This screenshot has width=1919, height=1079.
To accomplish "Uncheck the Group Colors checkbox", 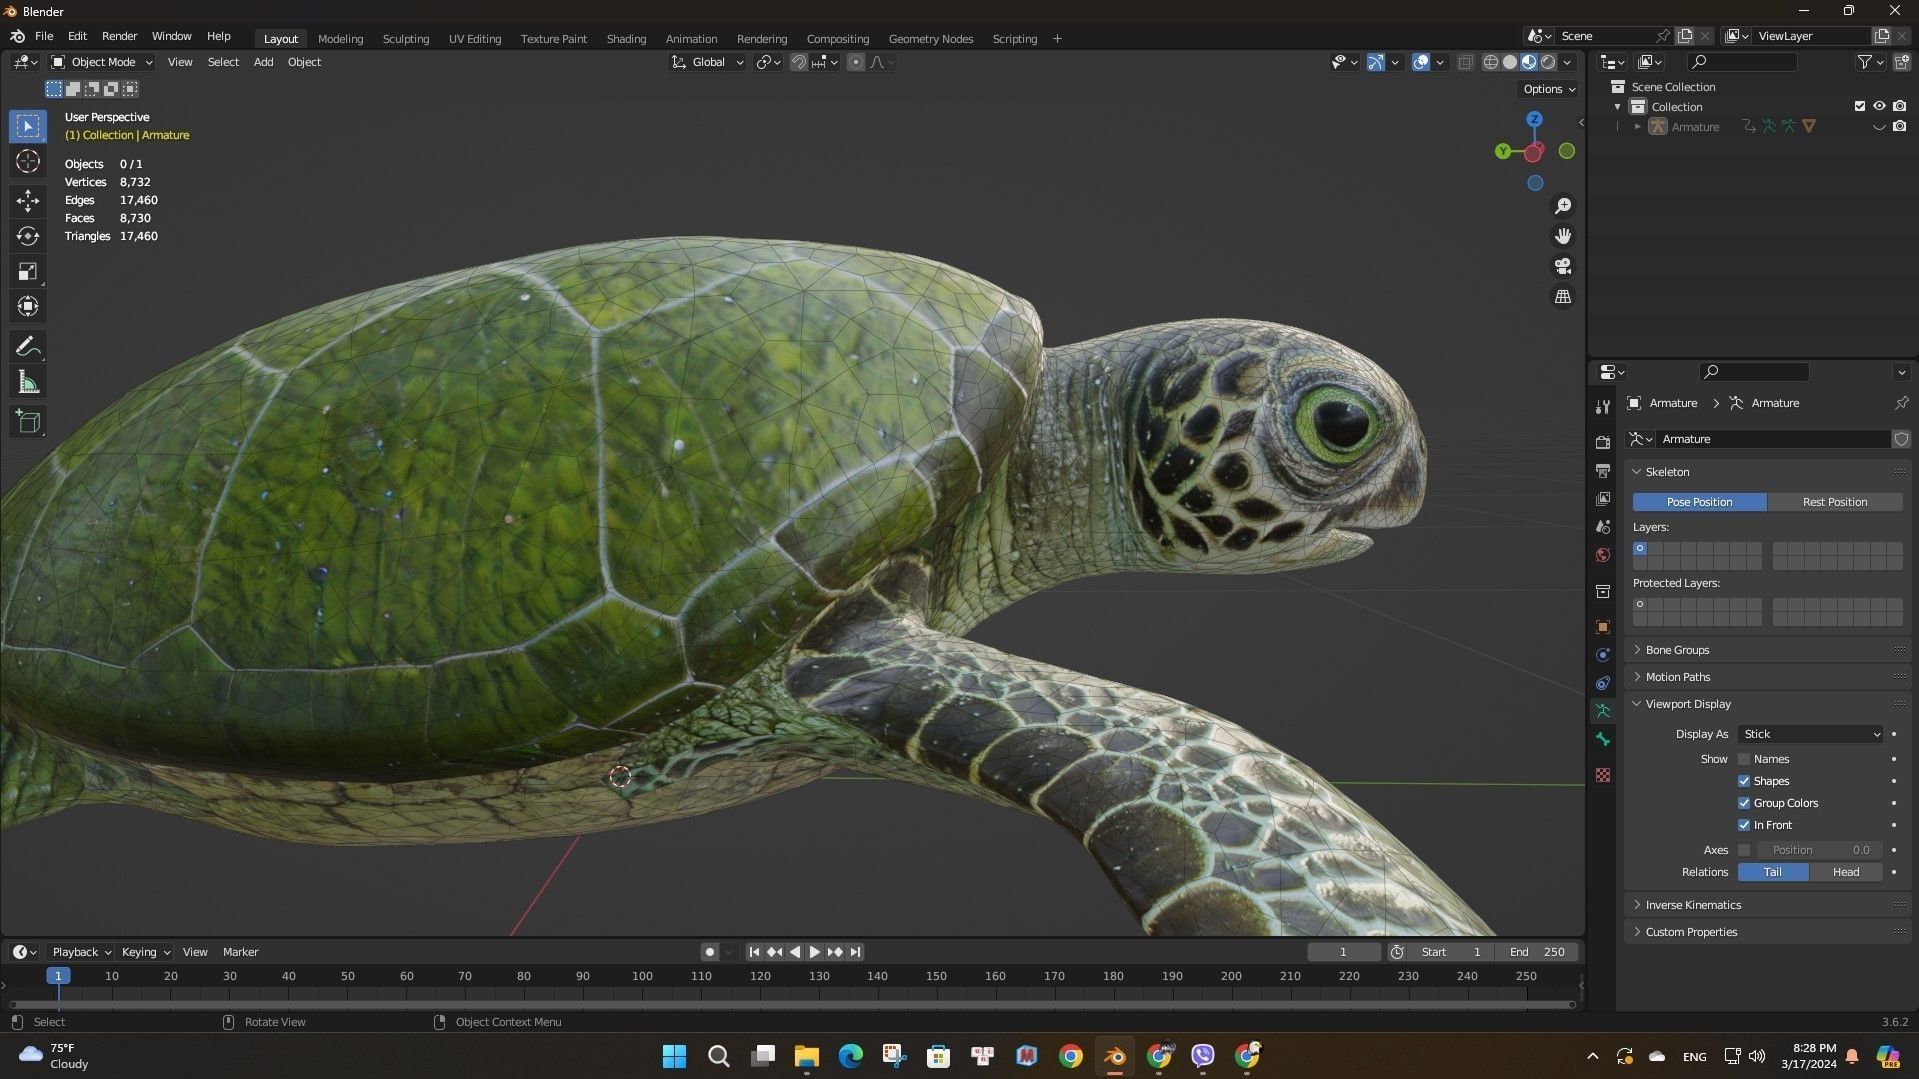I will [x=1744, y=803].
